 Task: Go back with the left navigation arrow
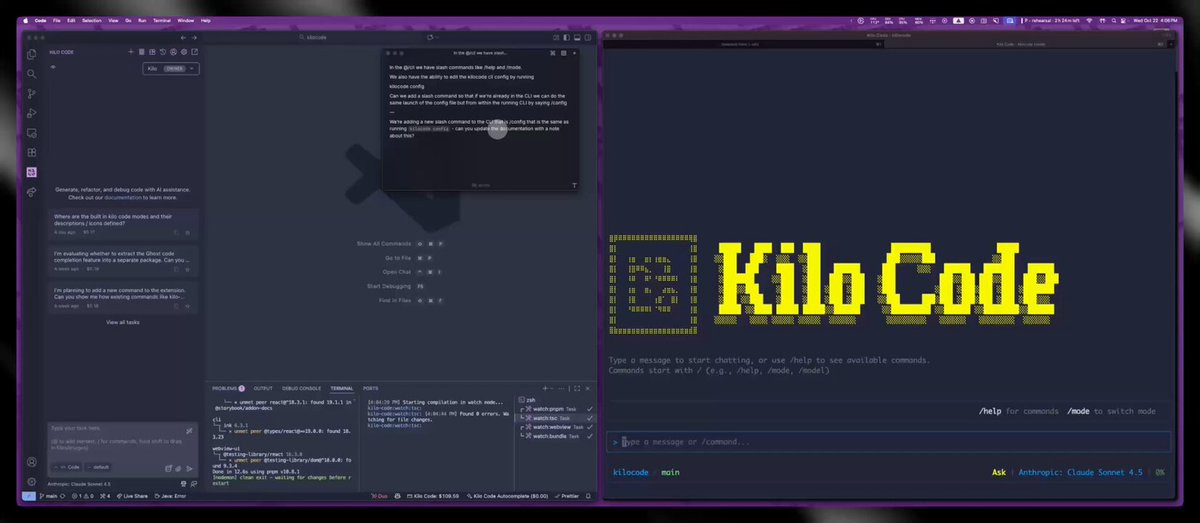(x=182, y=37)
